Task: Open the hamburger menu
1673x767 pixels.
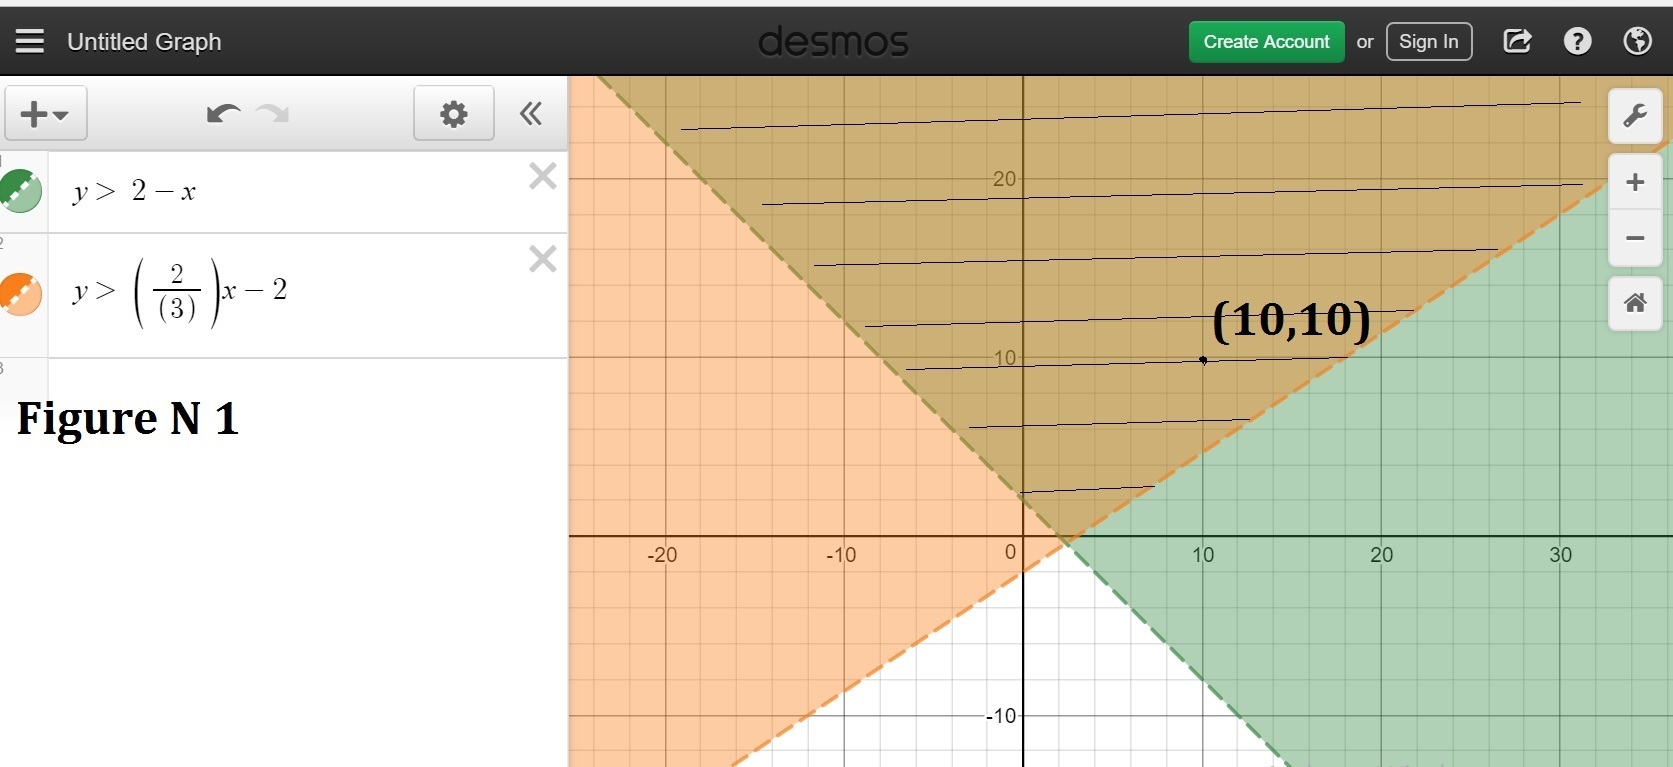Action: pyautogui.click(x=30, y=41)
